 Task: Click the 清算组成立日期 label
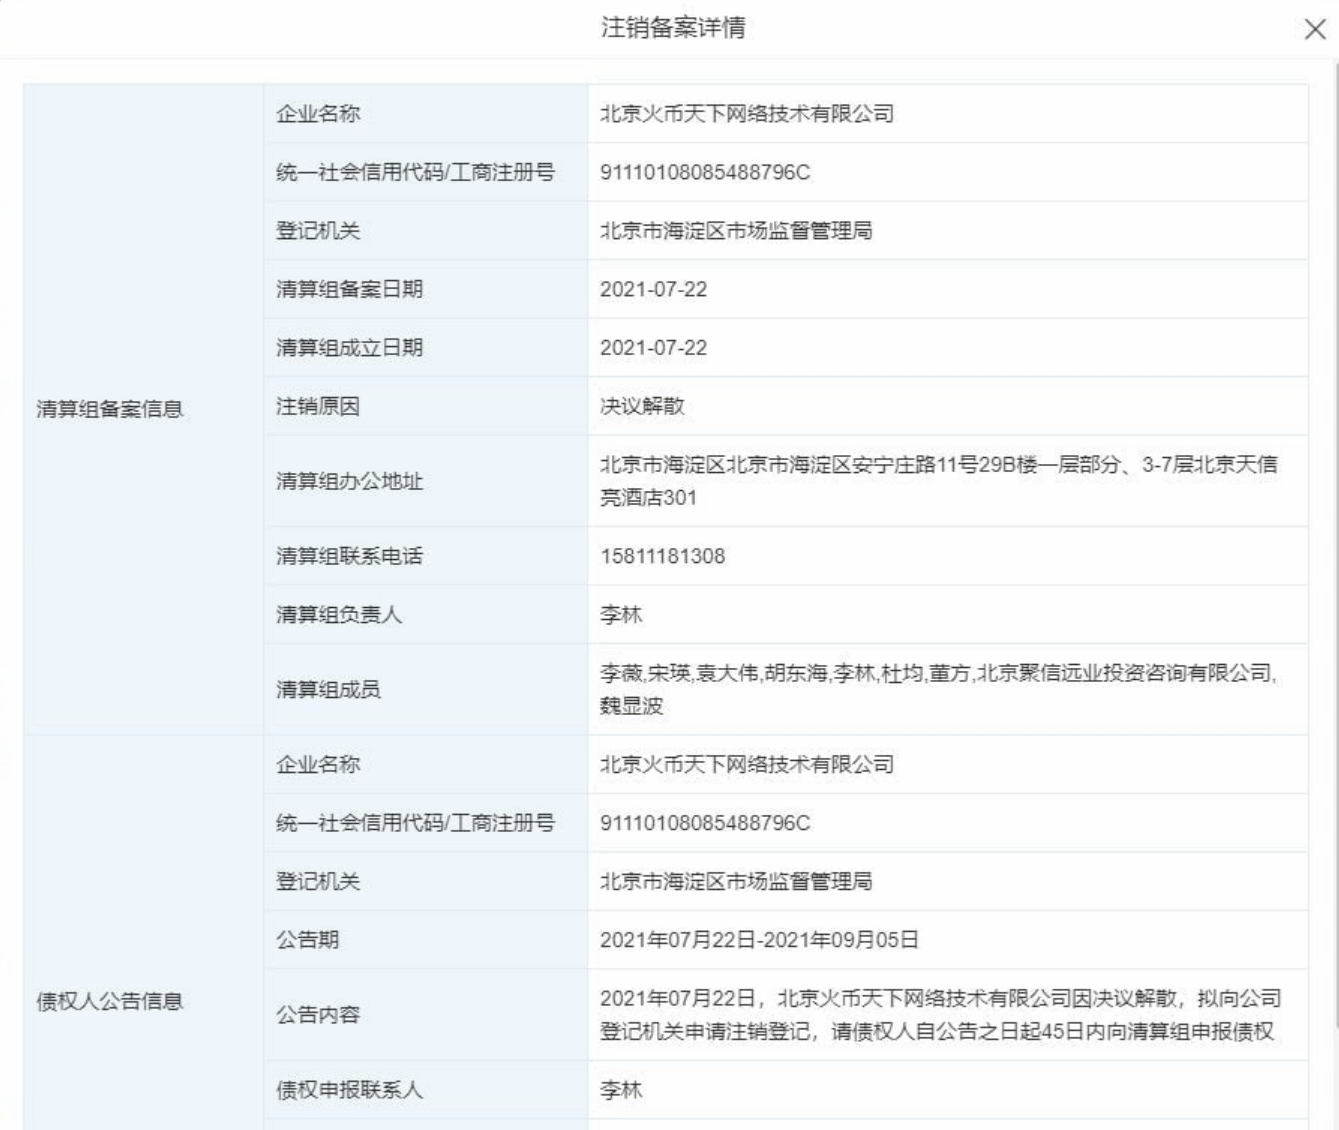point(349,347)
